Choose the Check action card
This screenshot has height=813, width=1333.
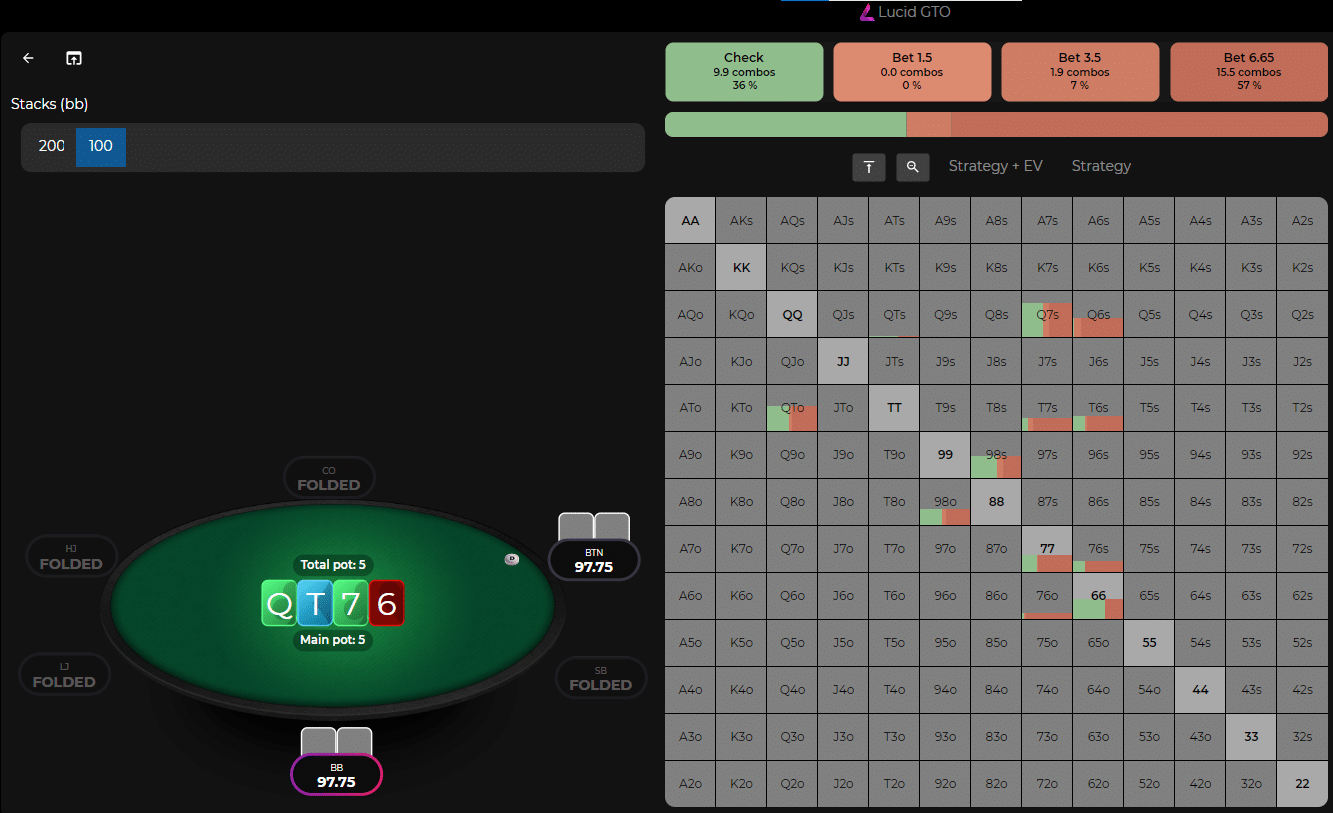(x=744, y=72)
